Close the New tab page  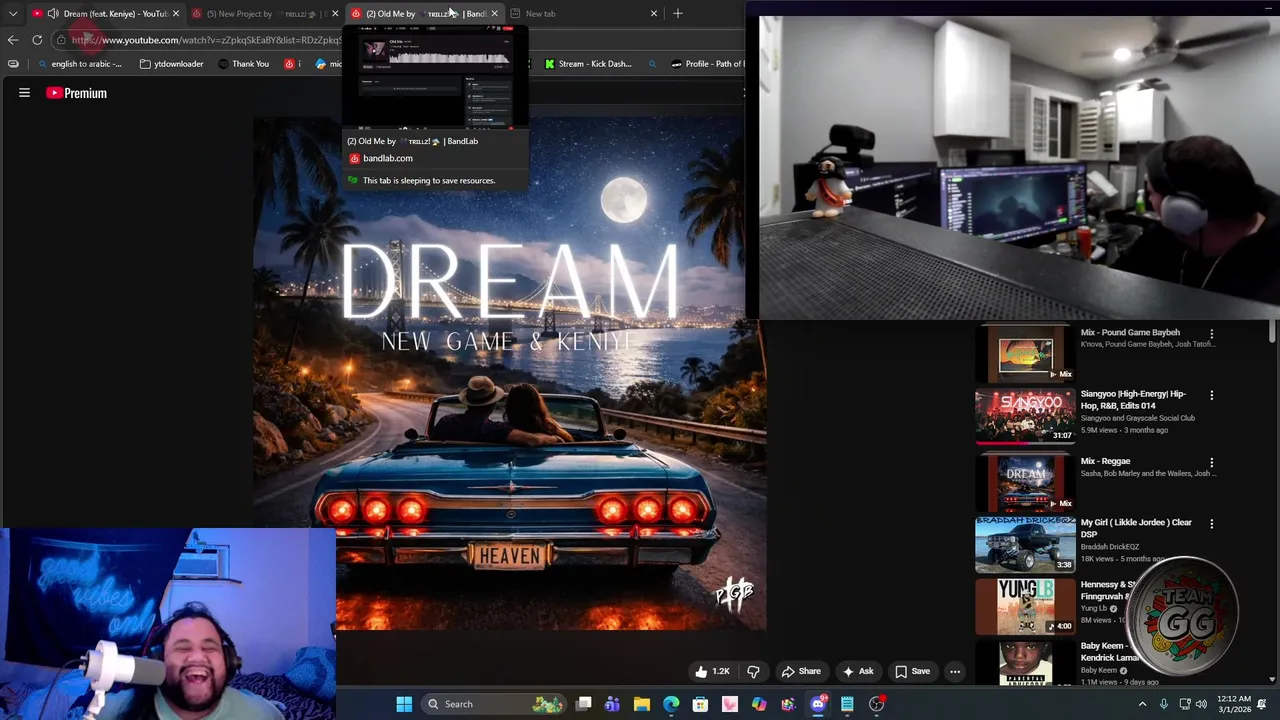(654, 14)
